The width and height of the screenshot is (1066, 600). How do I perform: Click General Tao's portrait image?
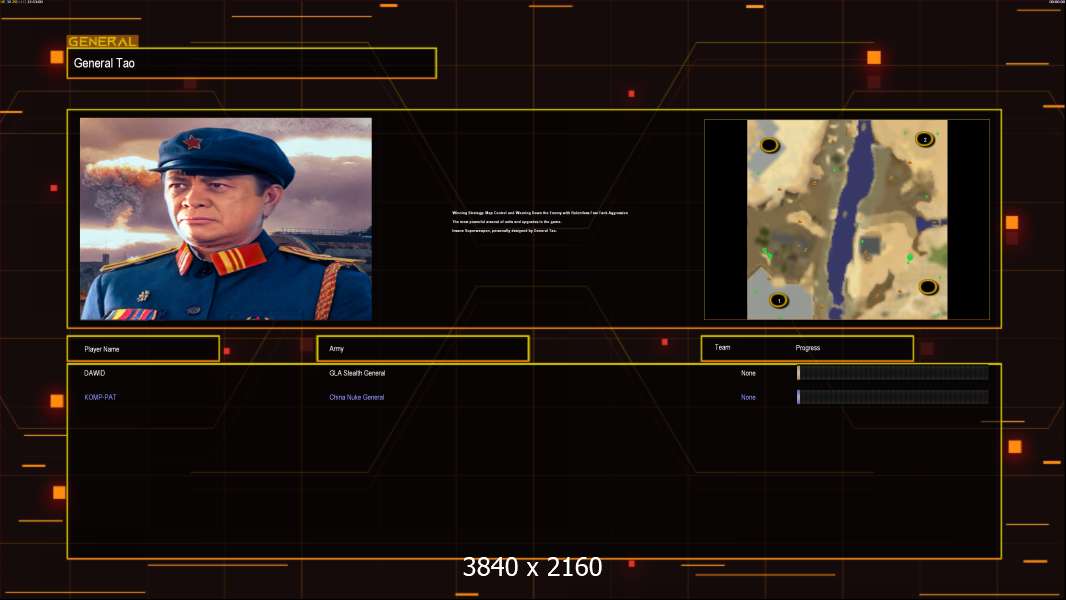pos(226,219)
